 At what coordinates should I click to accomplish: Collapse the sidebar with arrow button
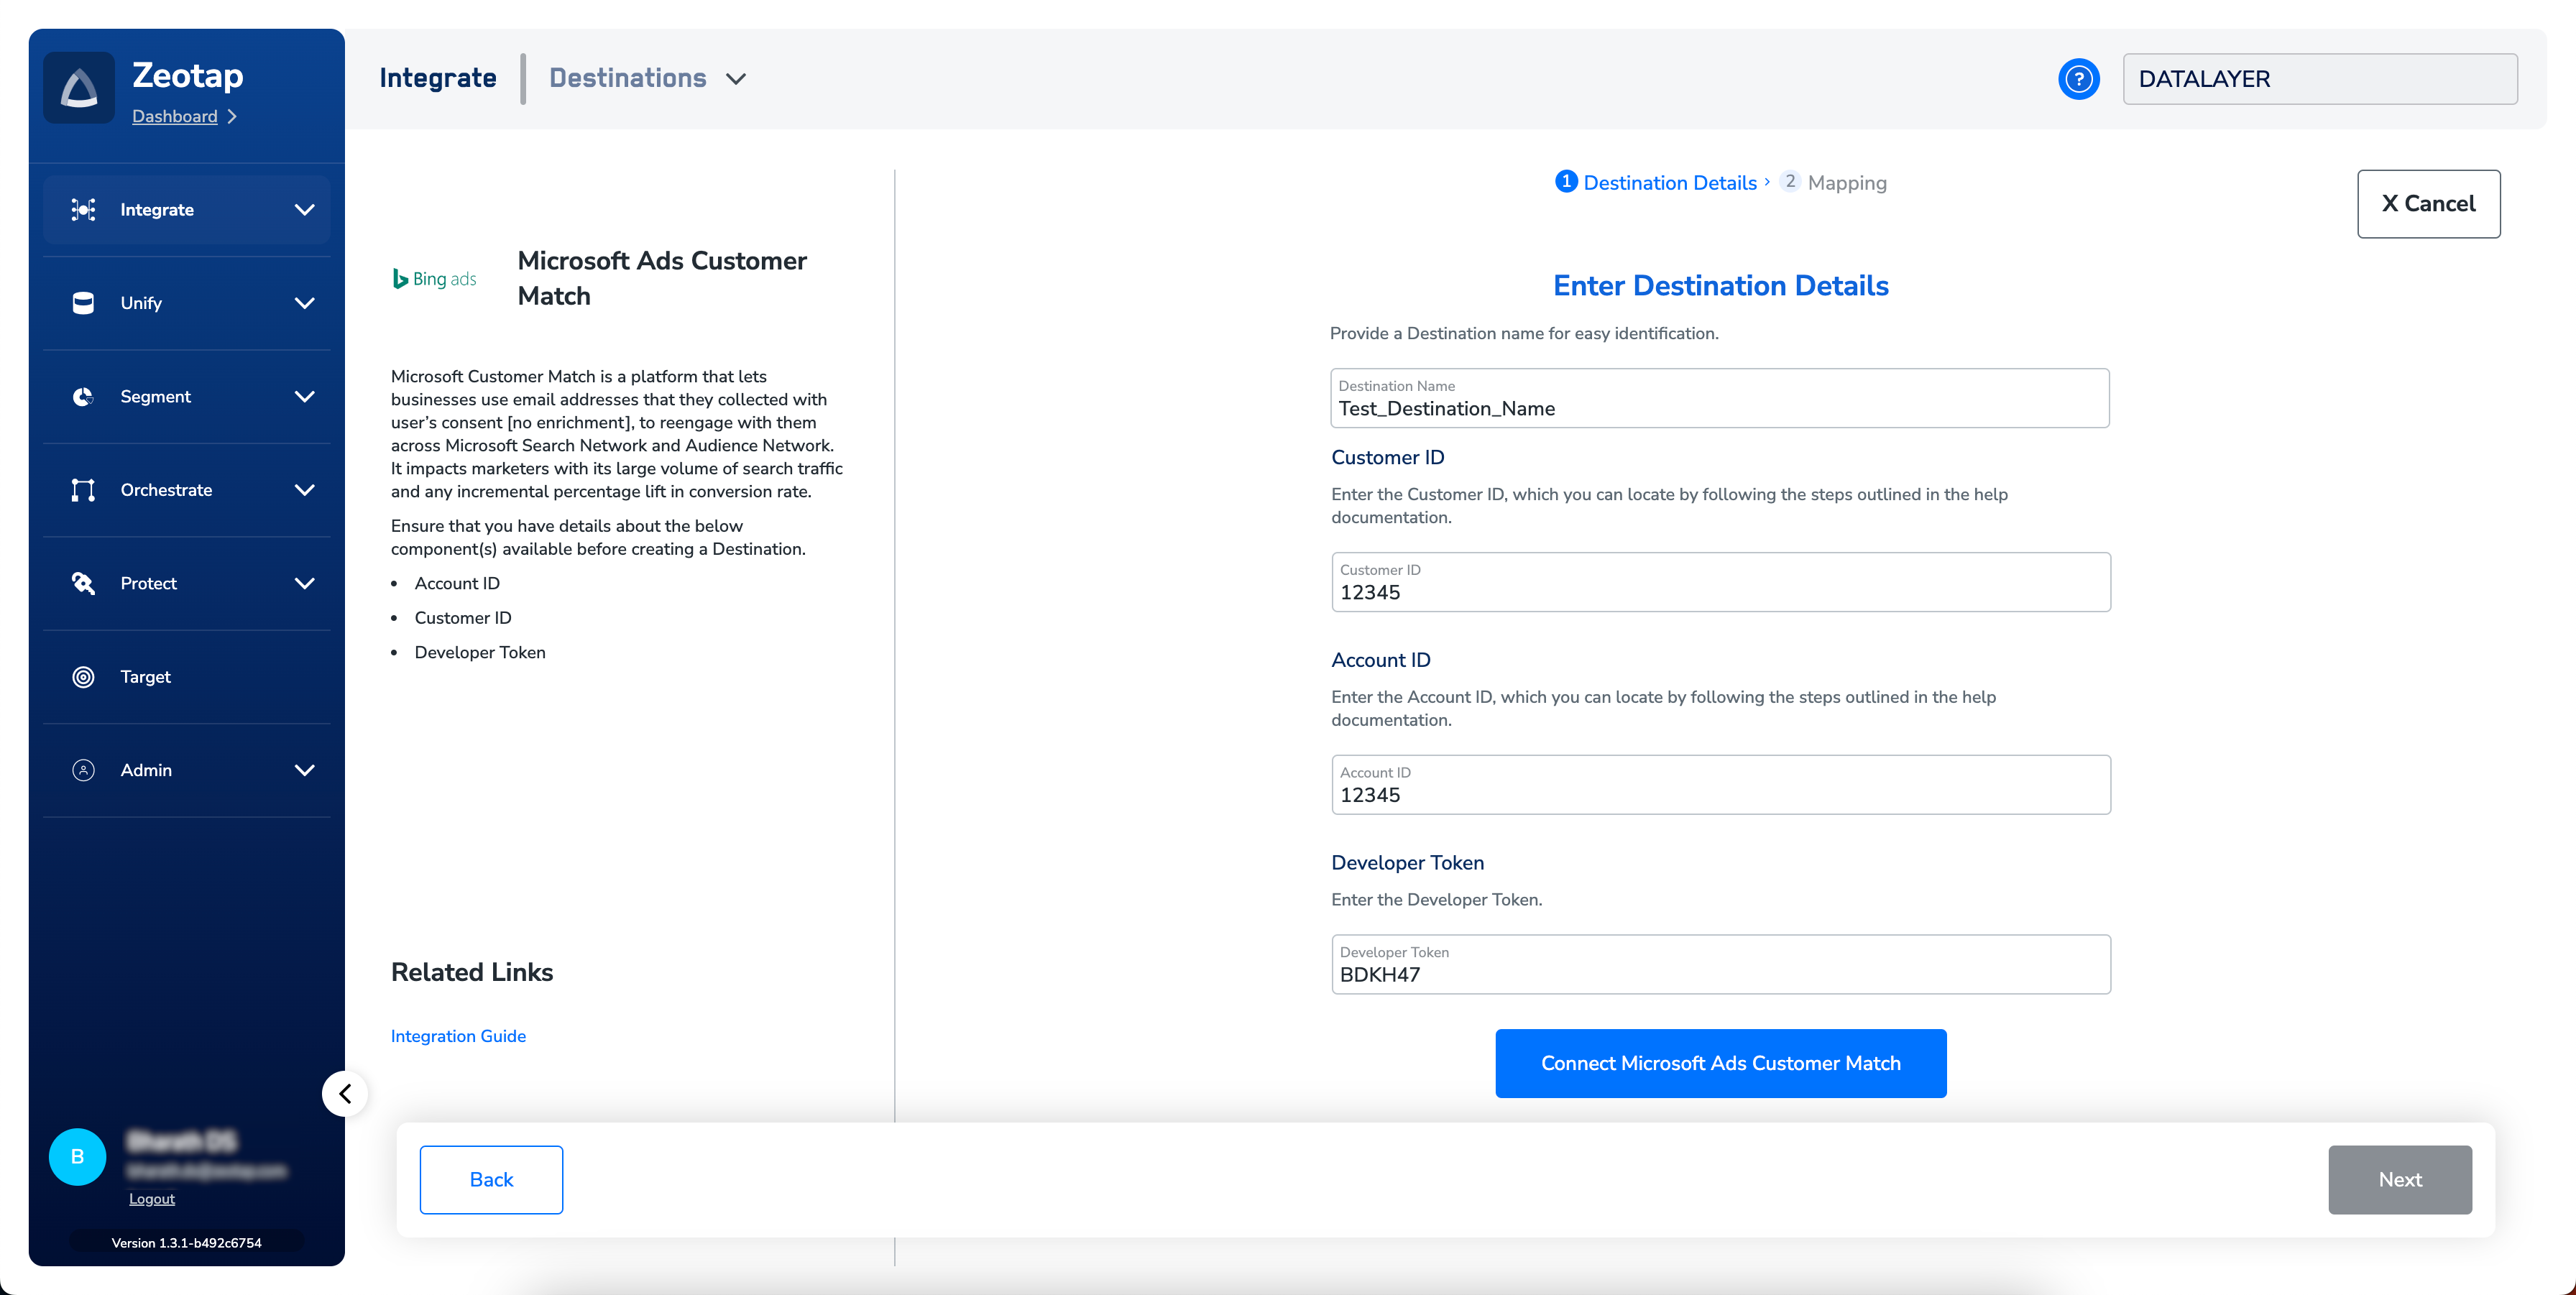coord(345,1093)
